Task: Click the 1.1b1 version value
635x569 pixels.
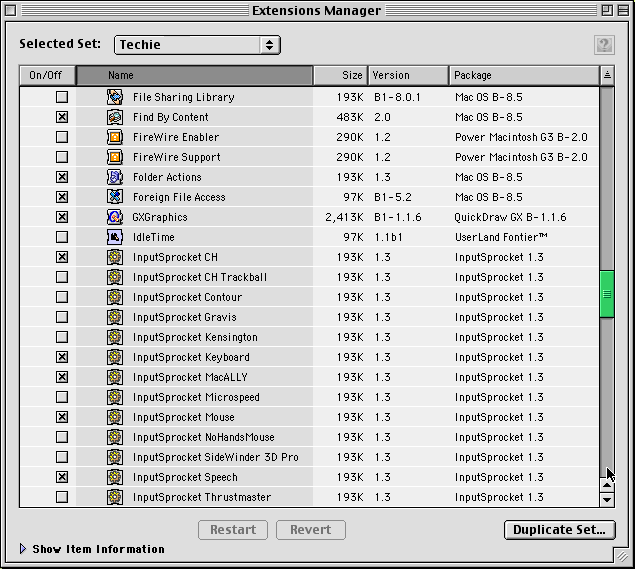Action: 388,237
